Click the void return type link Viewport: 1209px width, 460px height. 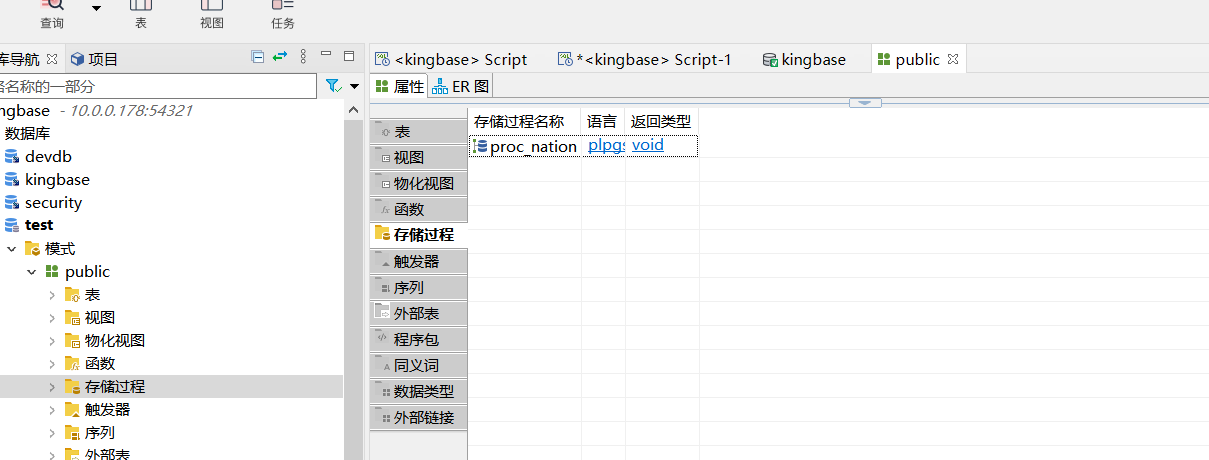[648, 146]
